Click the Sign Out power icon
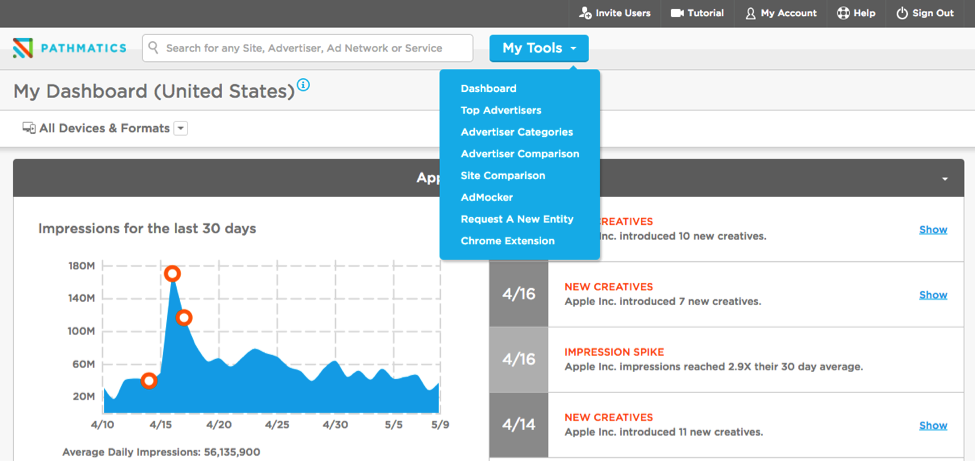The height and width of the screenshot is (461, 975). (x=902, y=13)
